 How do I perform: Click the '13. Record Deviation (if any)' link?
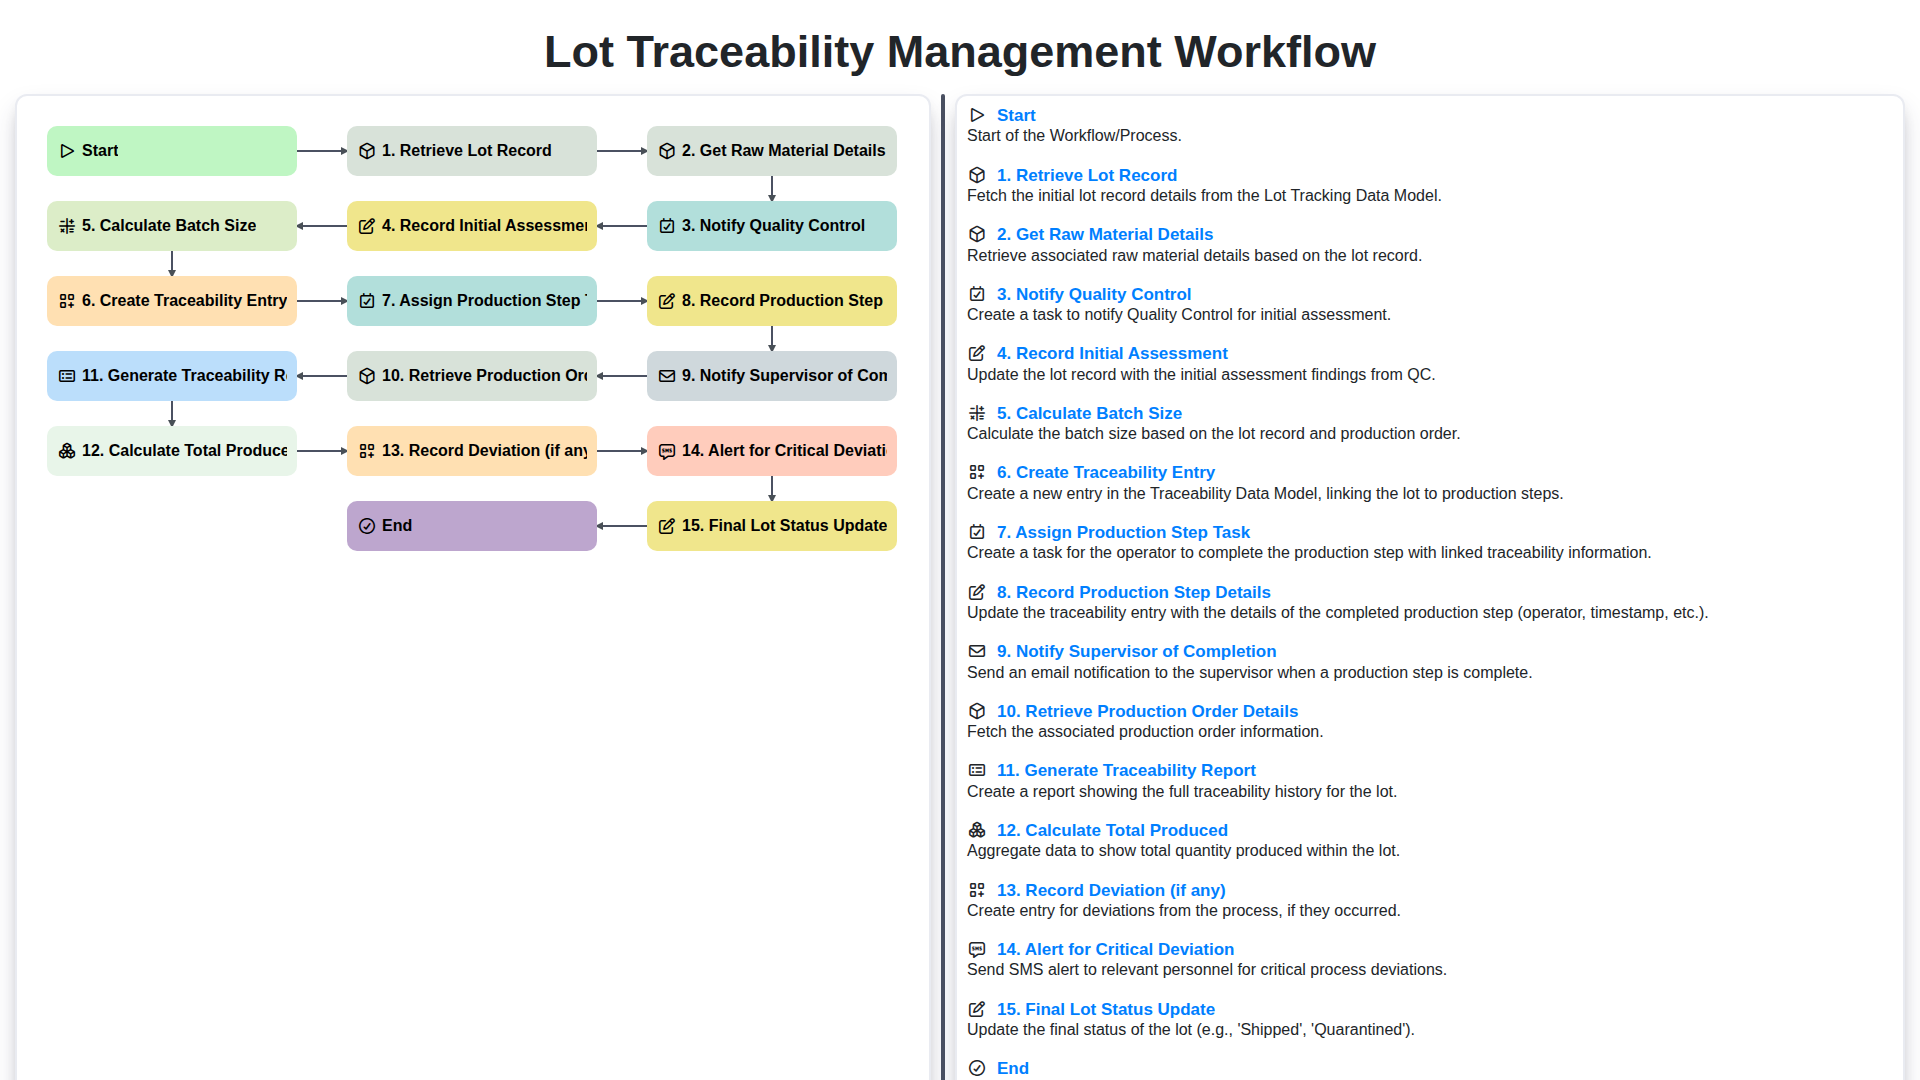point(1110,890)
